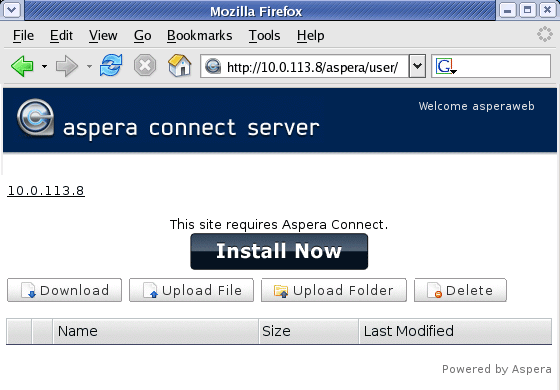Click the Install Now button
This screenshot has height=390, width=560.
tap(279, 251)
